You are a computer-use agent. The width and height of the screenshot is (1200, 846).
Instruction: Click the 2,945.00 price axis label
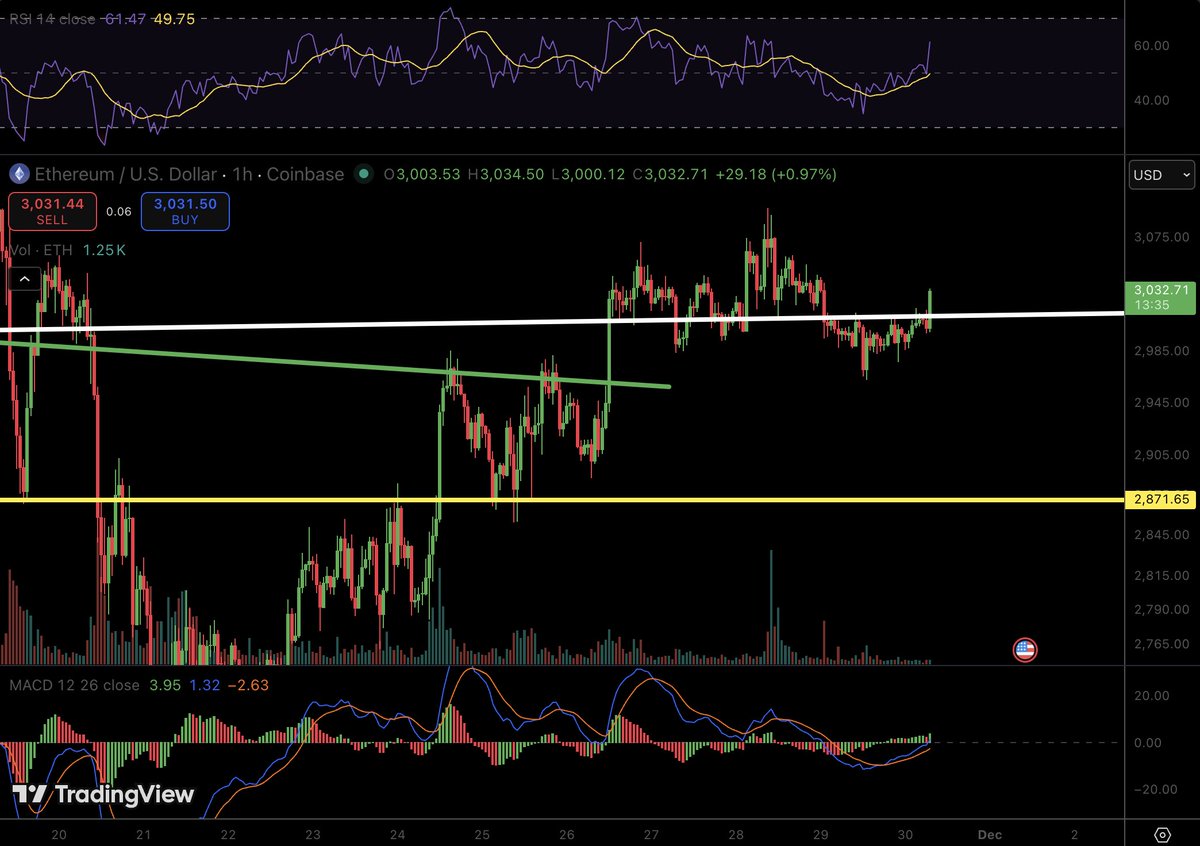[1160, 402]
